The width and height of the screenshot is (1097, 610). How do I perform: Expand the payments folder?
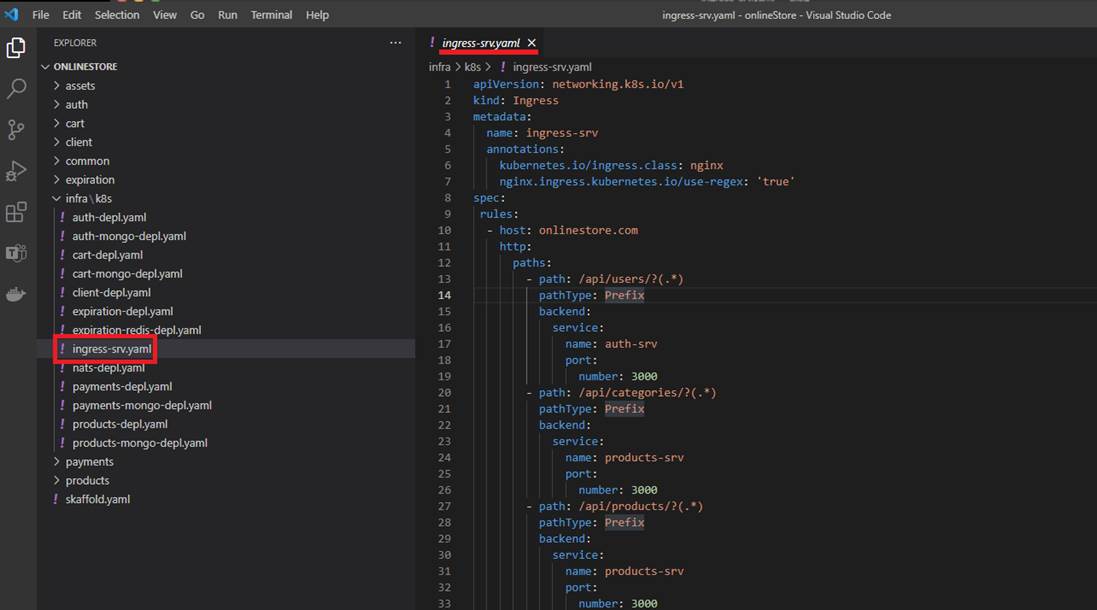point(89,462)
